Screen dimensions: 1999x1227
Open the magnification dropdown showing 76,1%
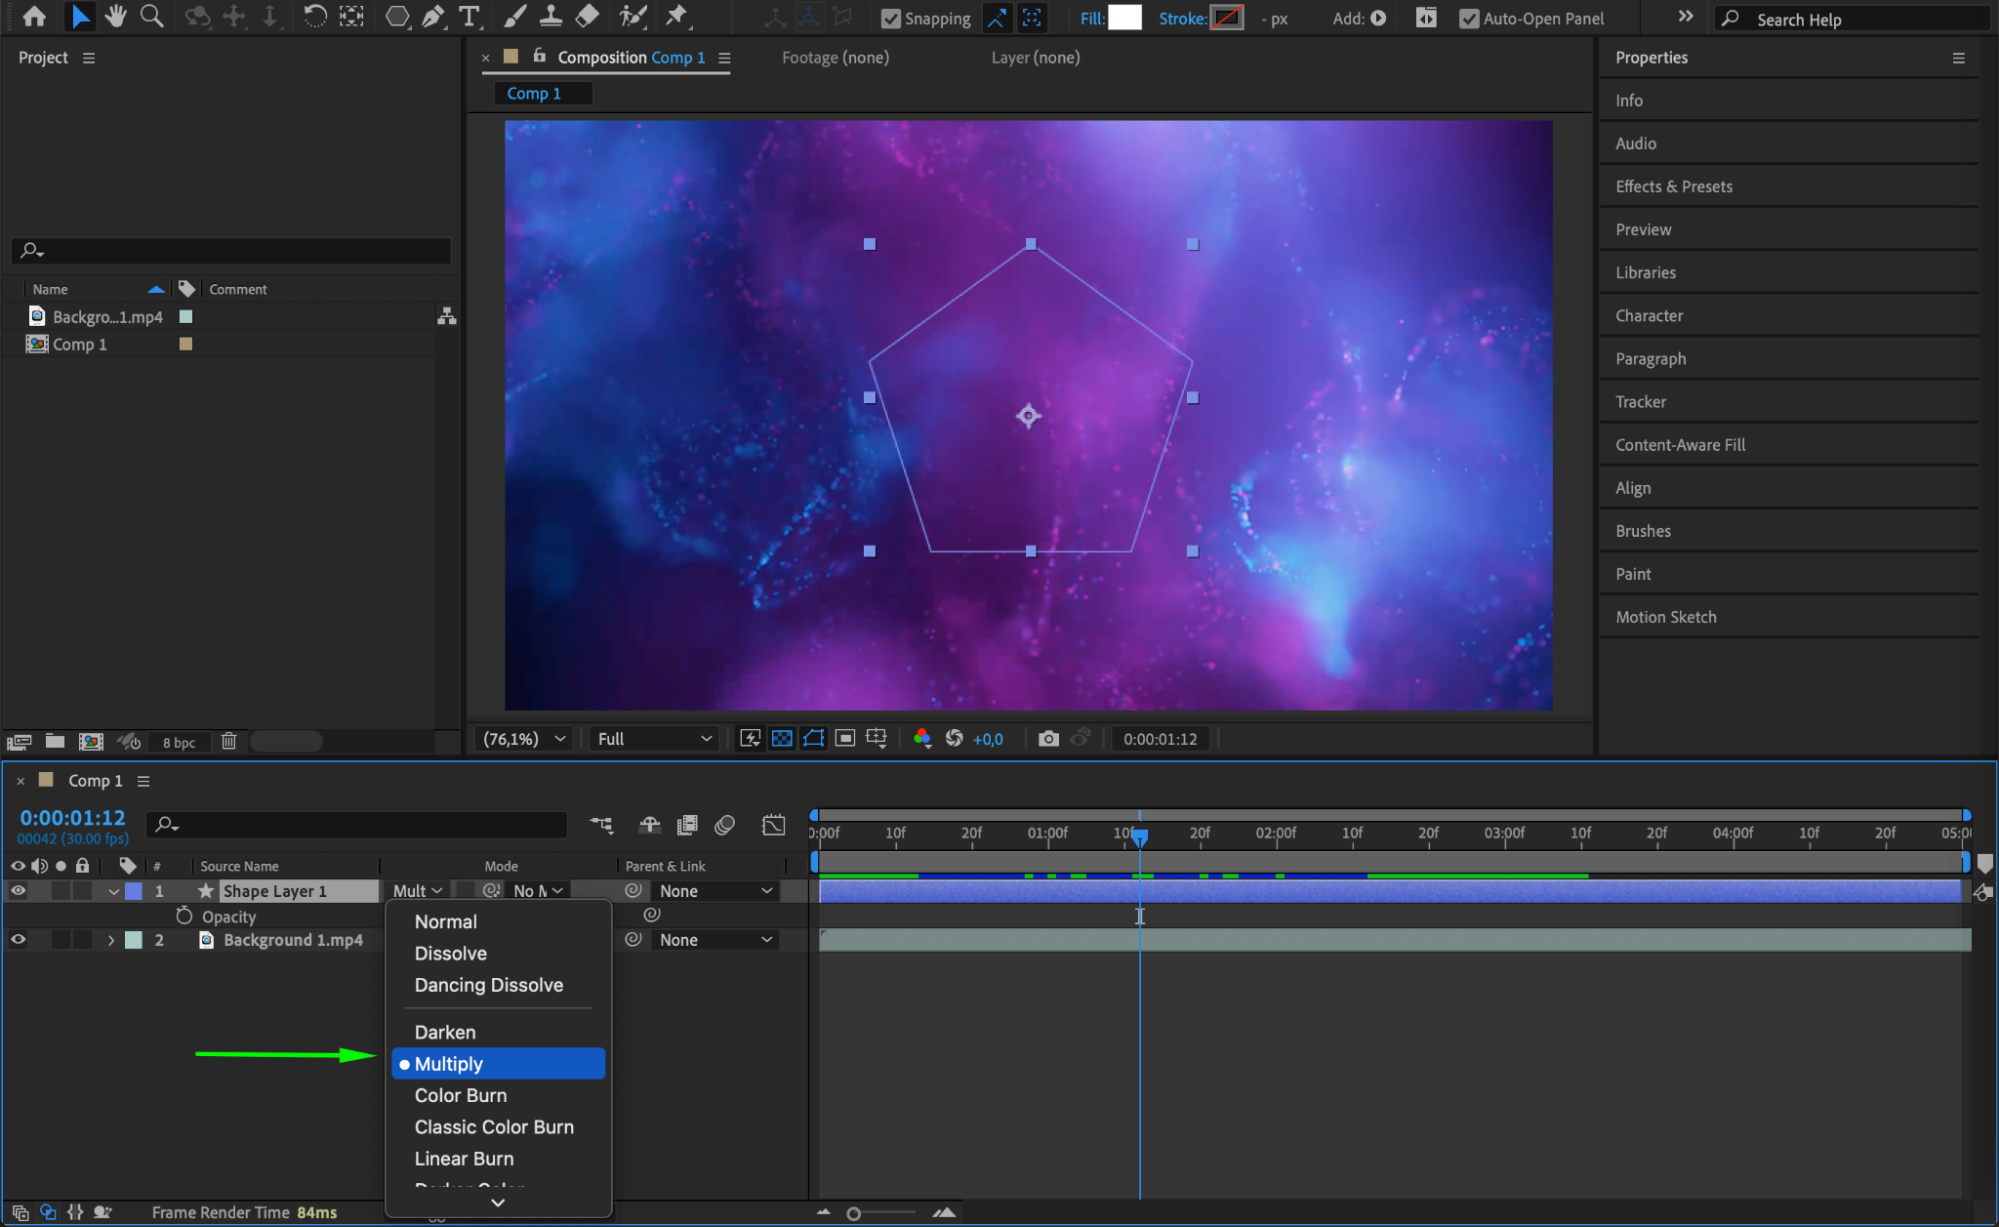click(525, 738)
